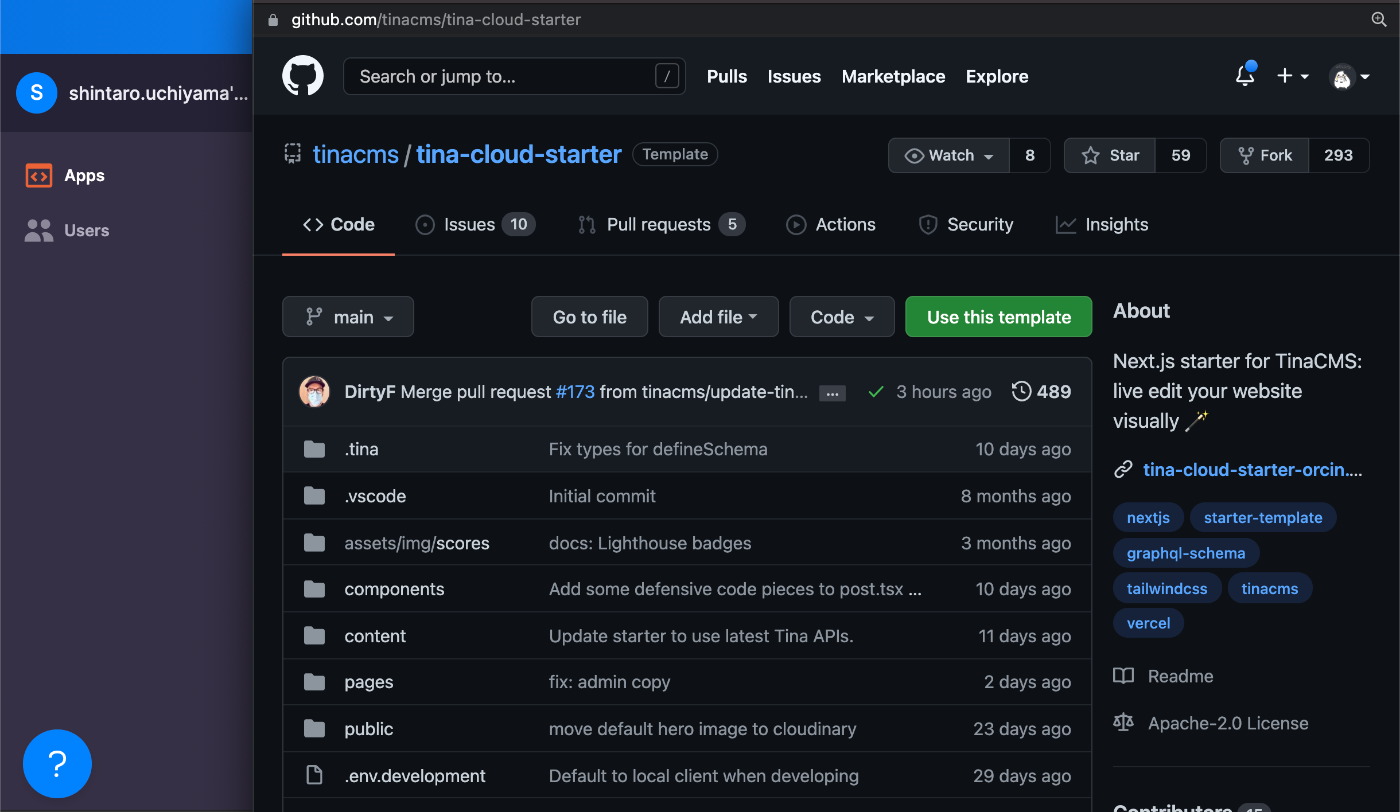This screenshot has width=1400, height=812.
Task: Click stargazers count 59
Action: point(1181,155)
